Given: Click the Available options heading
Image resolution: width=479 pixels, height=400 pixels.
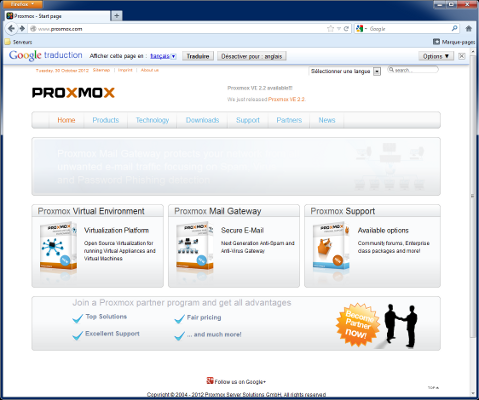Looking at the screenshot, I should pyautogui.click(x=383, y=230).
